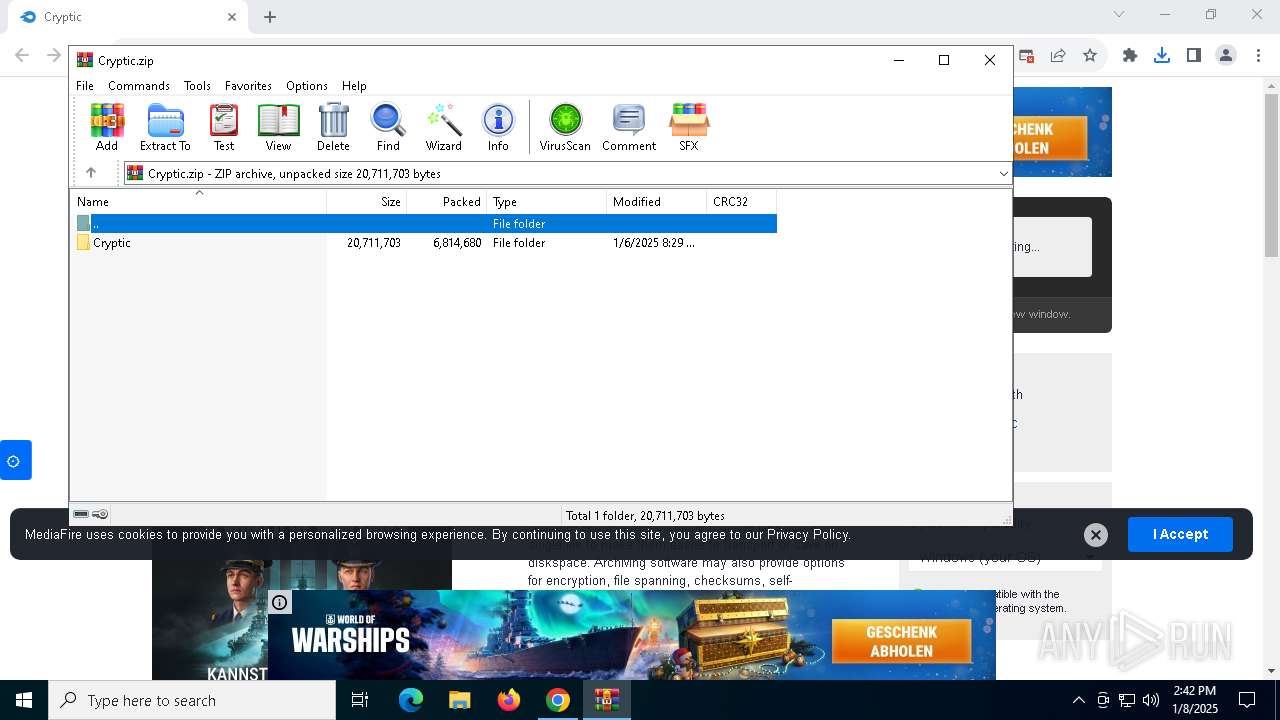Image resolution: width=1280 pixels, height=720 pixels.
Task: Close the Cryptic browser tab
Action: click(x=232, y=17)
